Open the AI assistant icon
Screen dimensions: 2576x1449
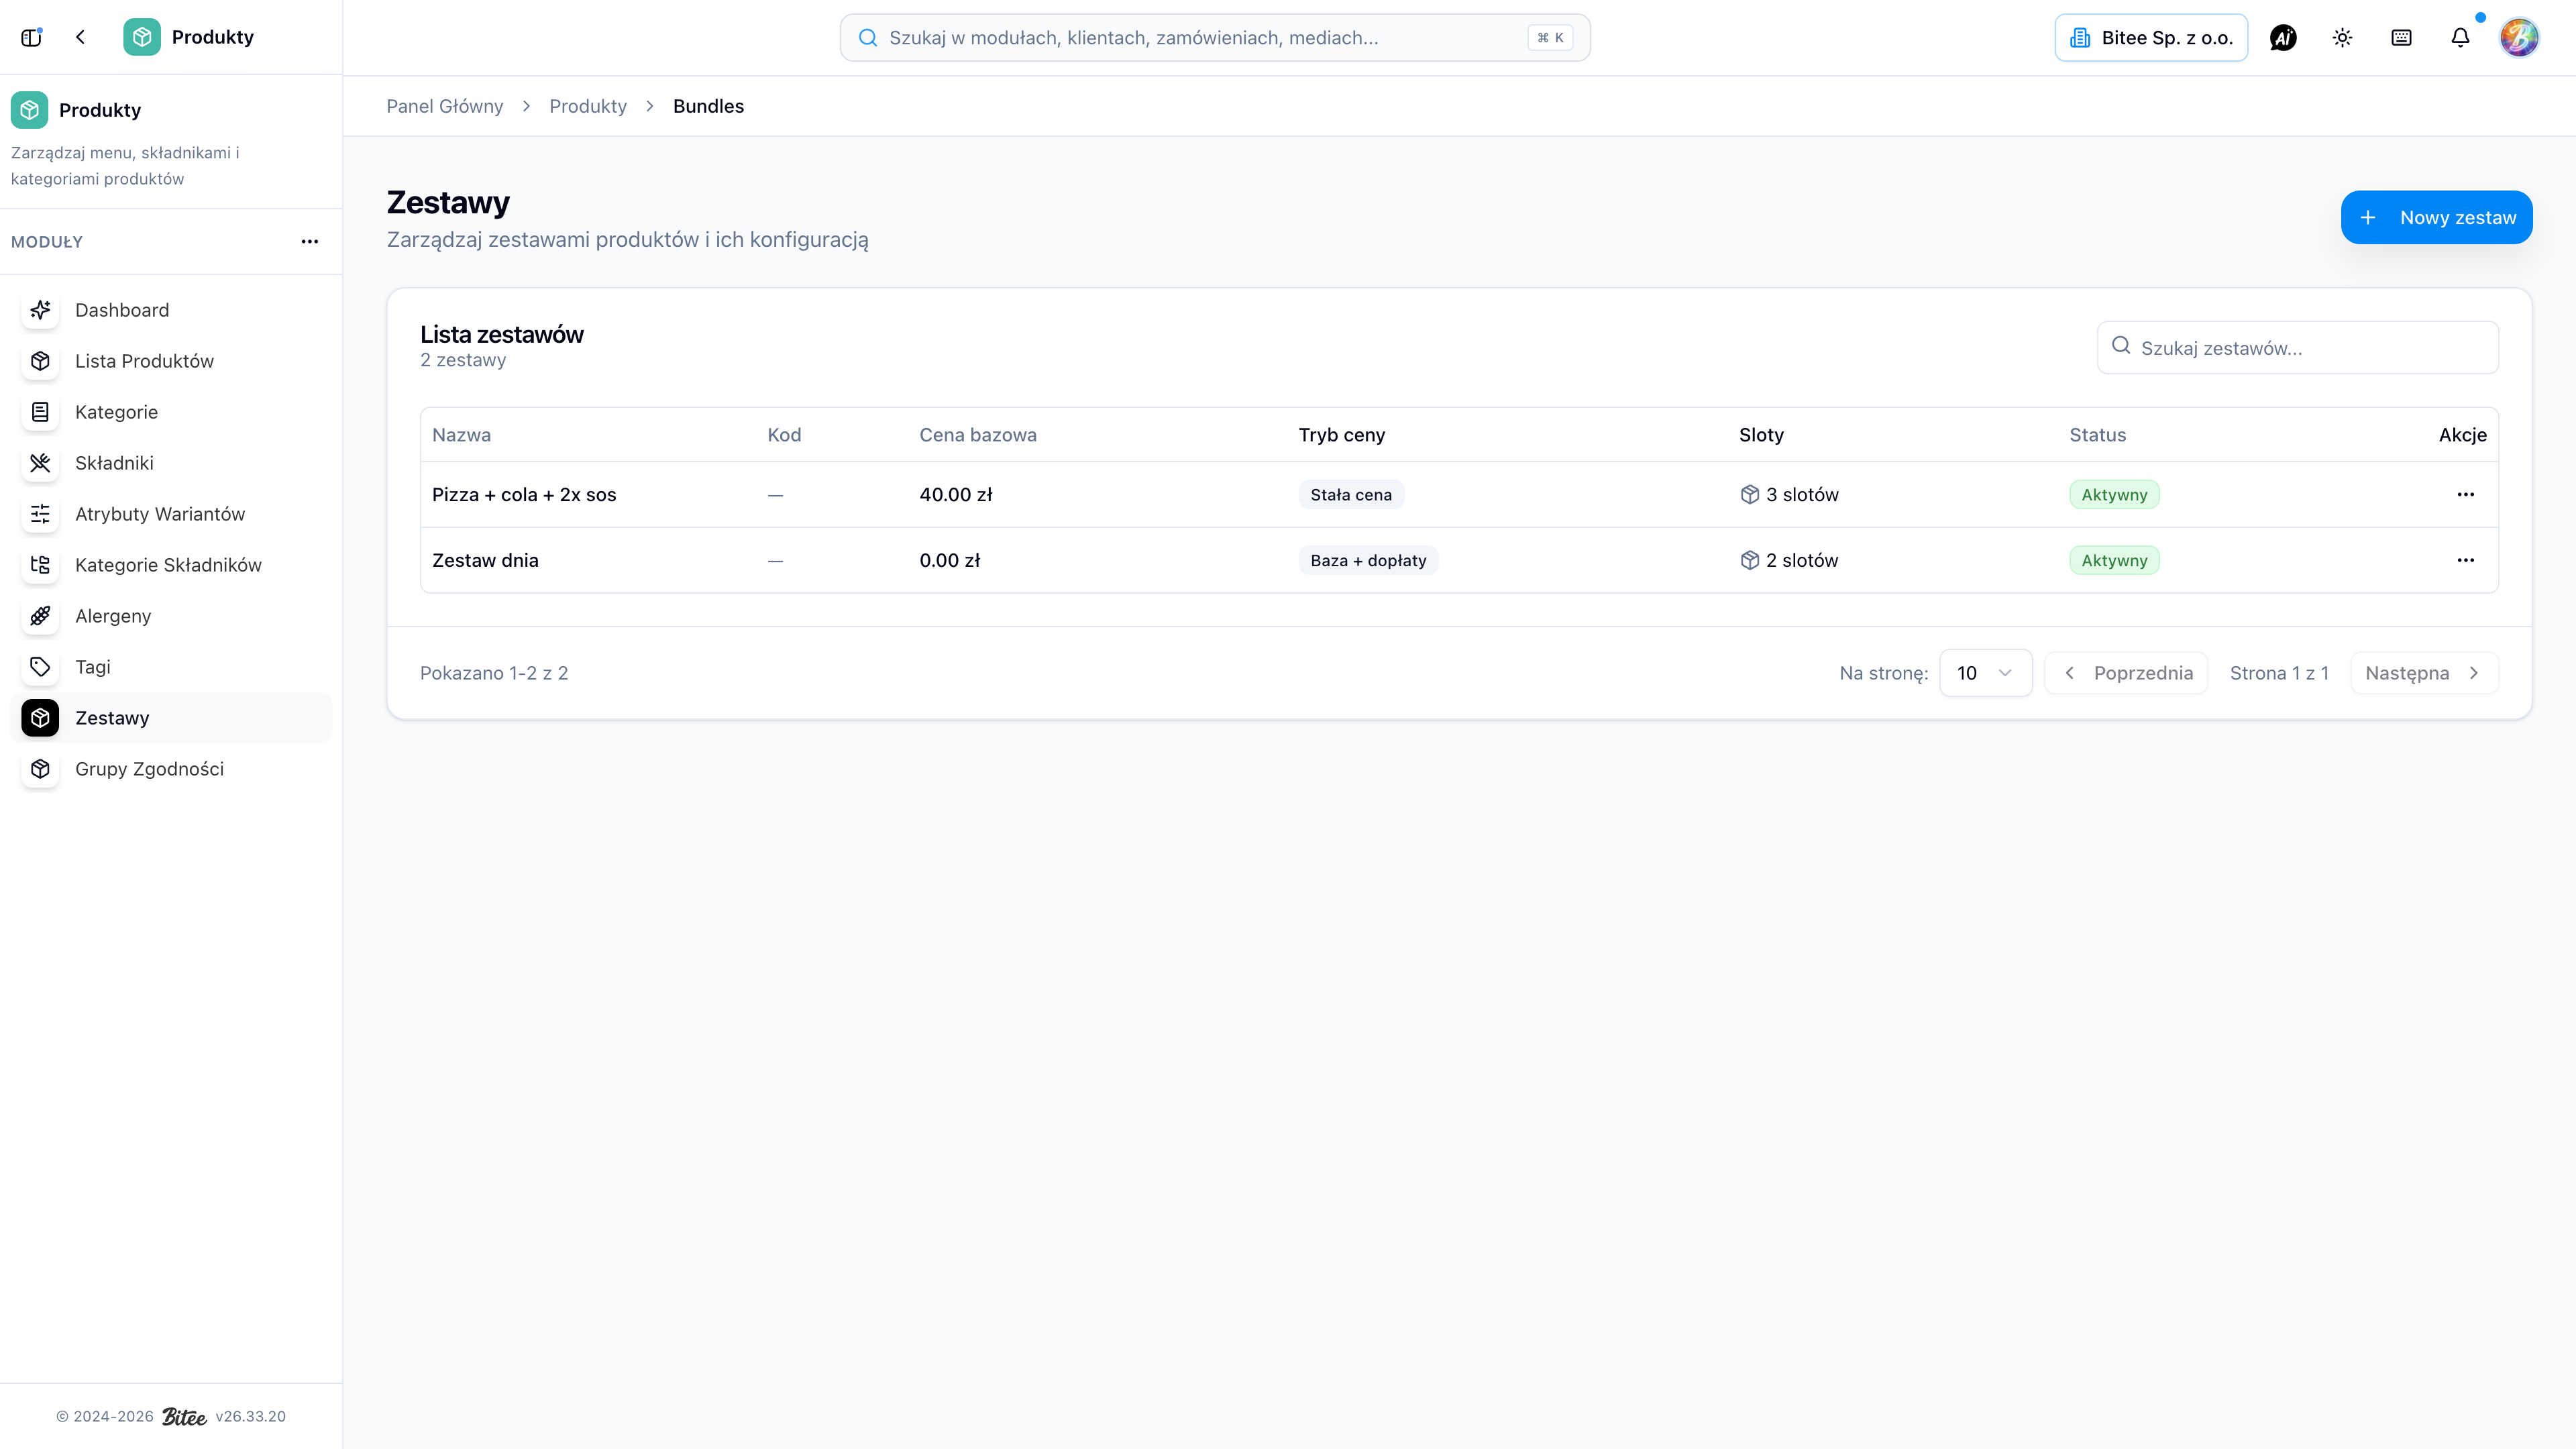click(x=2283, y=38)
